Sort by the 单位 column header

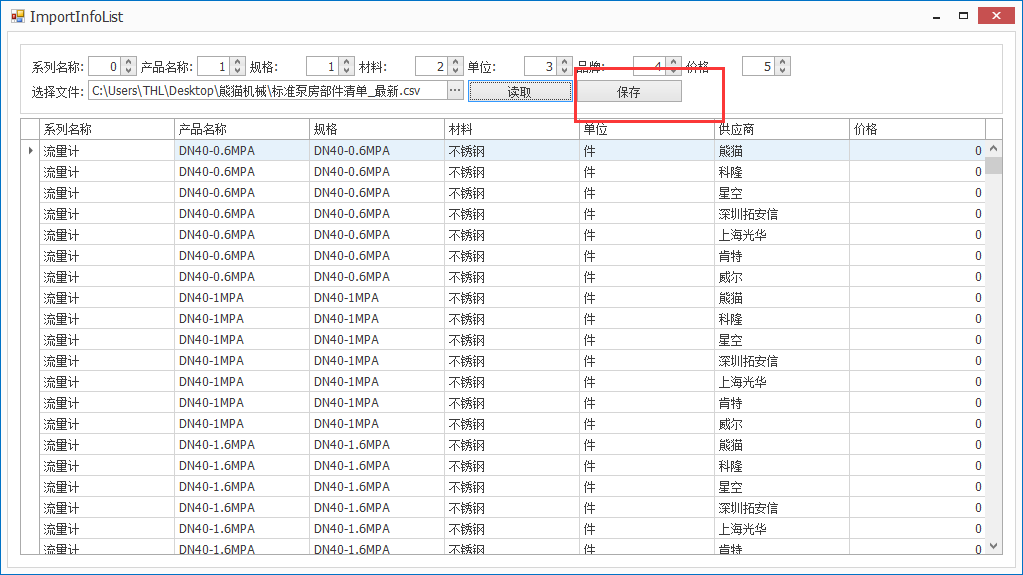tap(647, 129)
